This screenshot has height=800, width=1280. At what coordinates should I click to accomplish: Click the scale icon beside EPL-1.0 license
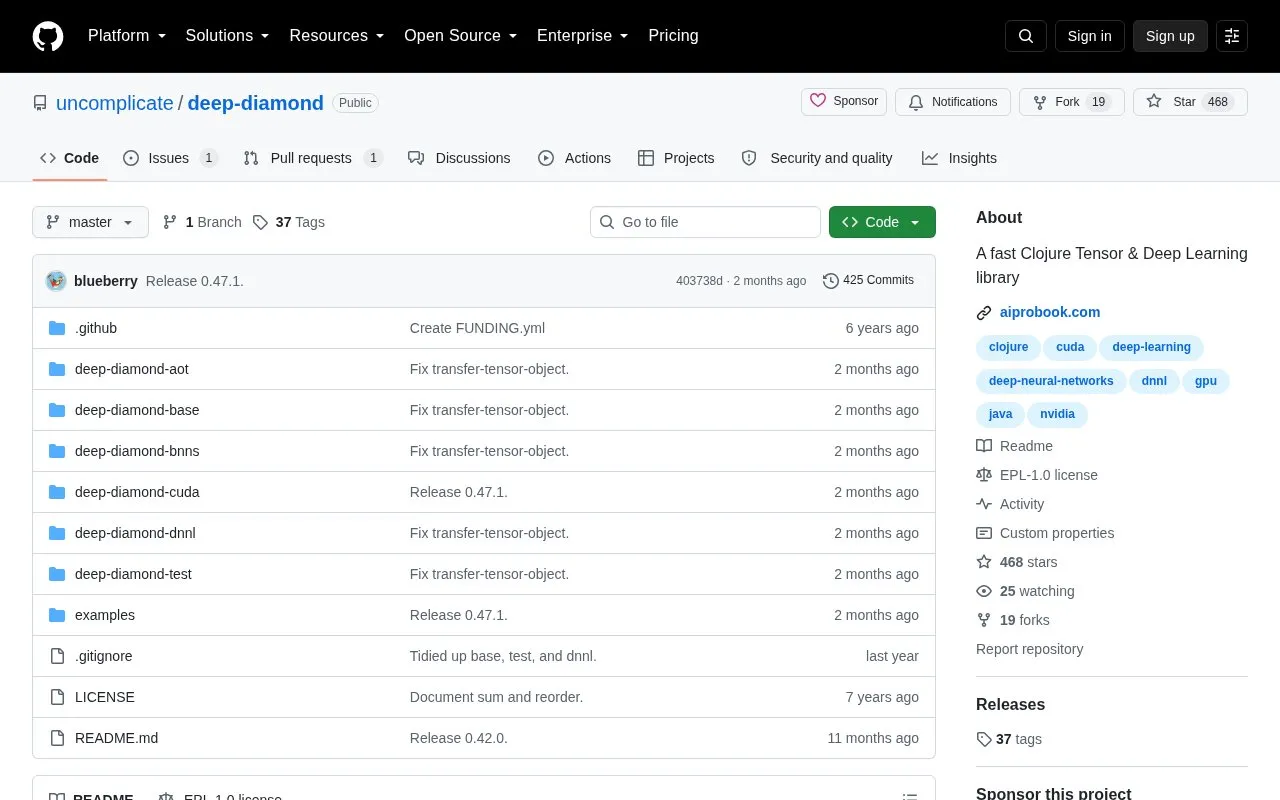[x=984, y=475]
